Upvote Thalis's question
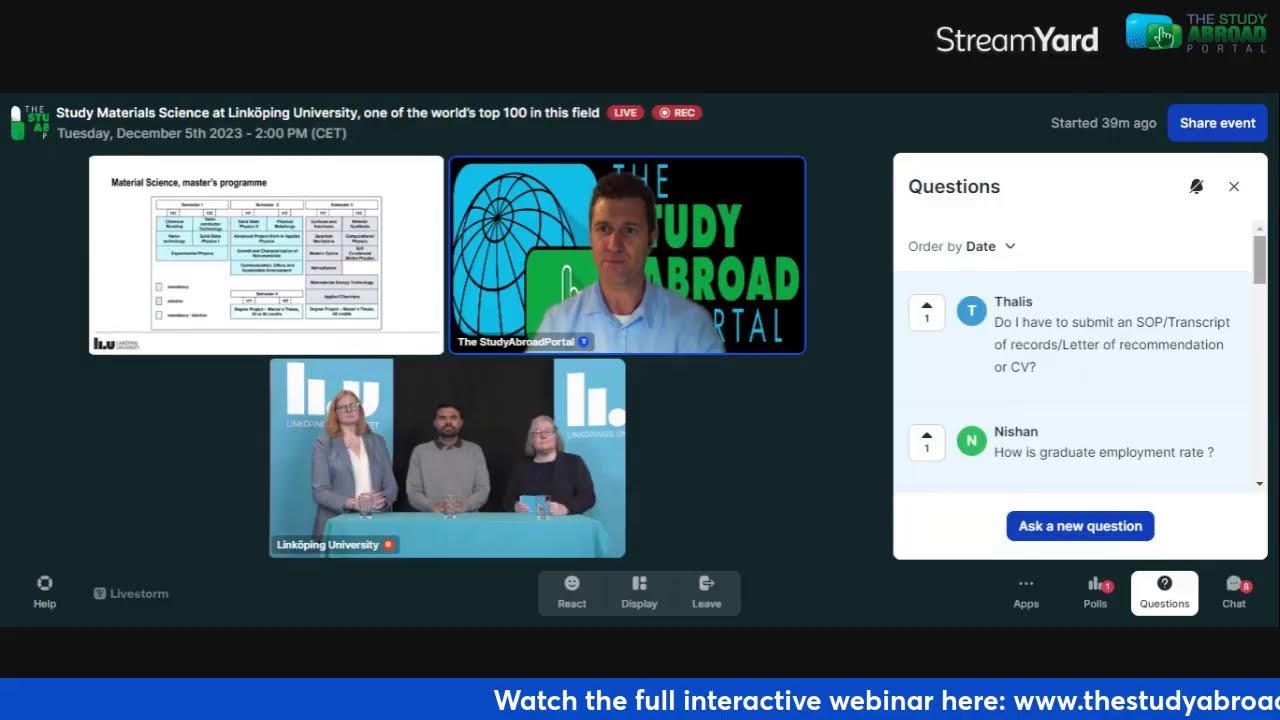The image size is (1280, 720). coord(927,312)
